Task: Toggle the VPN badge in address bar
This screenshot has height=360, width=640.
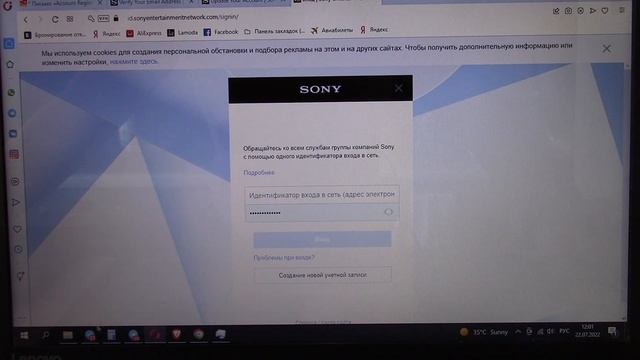Action: click(103, 18)
